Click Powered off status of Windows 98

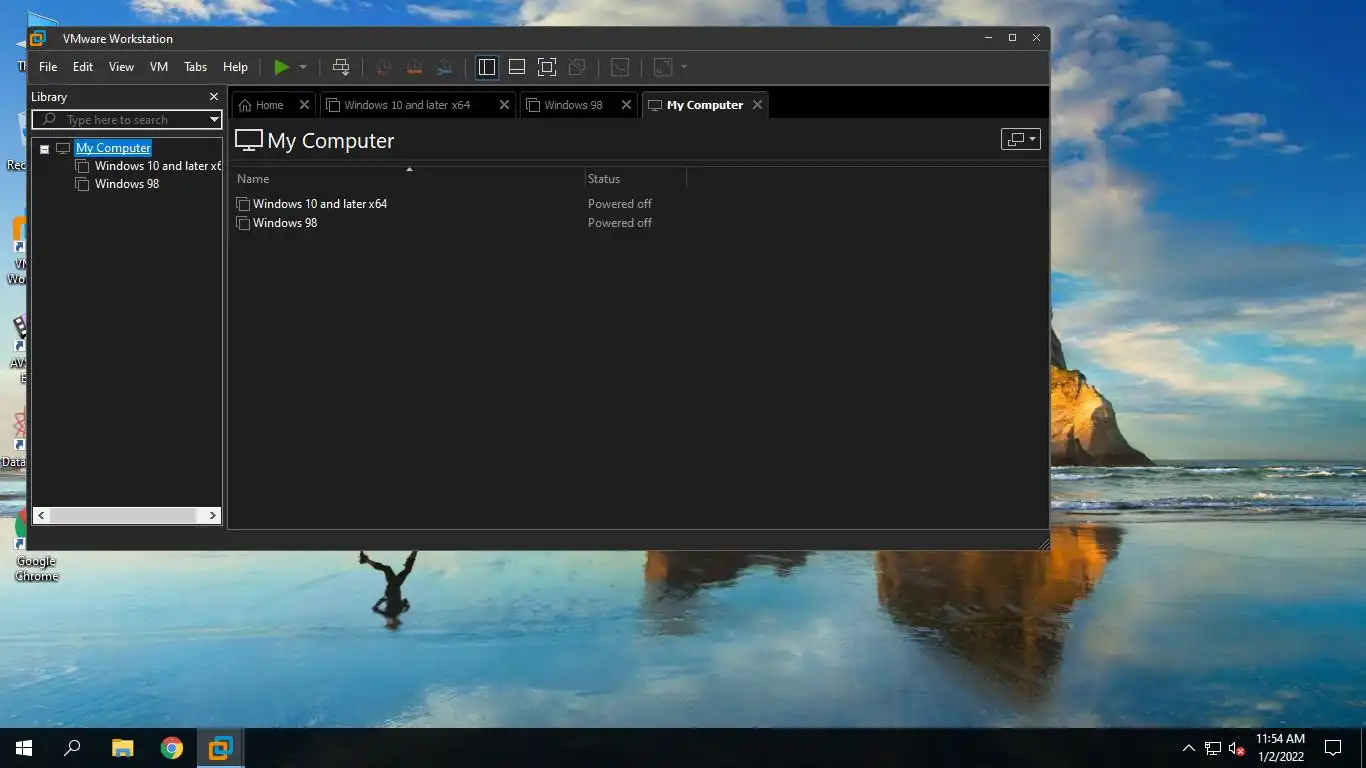(620, 223)
